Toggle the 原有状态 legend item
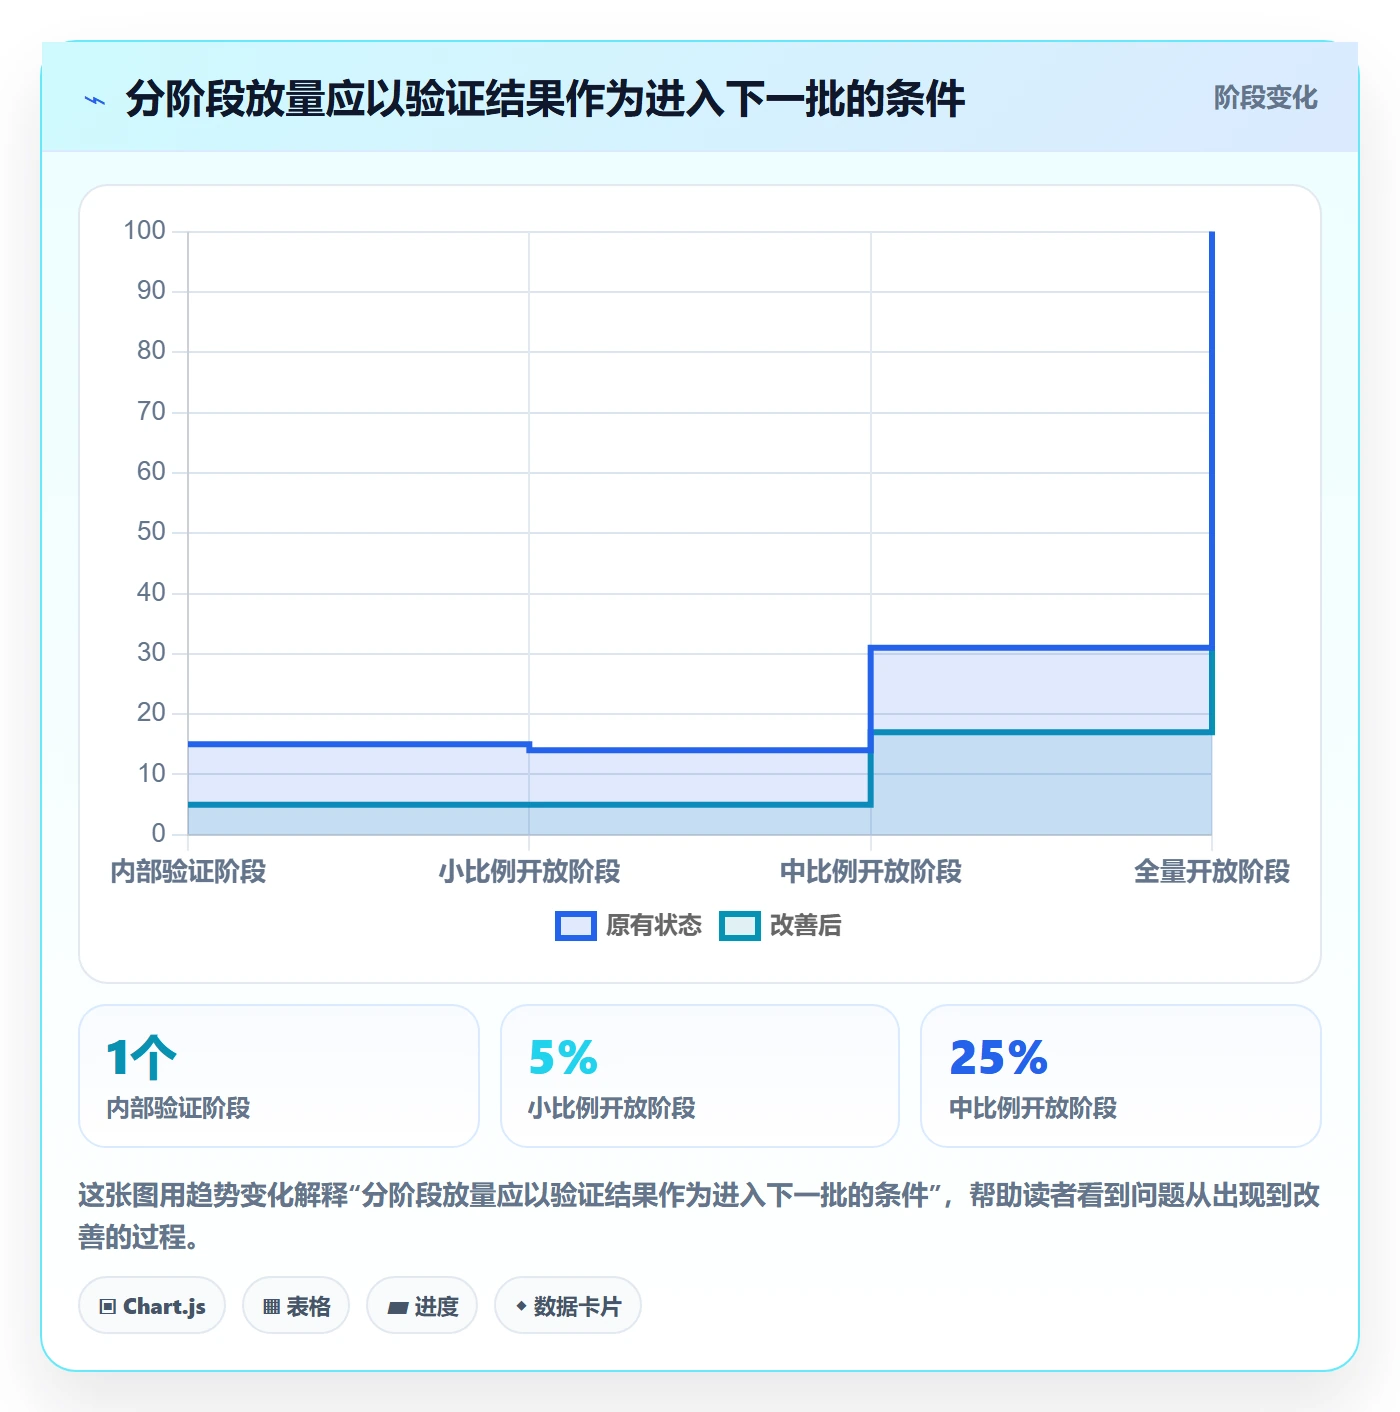Image resolution: width=1400 pixels, height=1412 pixels. 628,926
